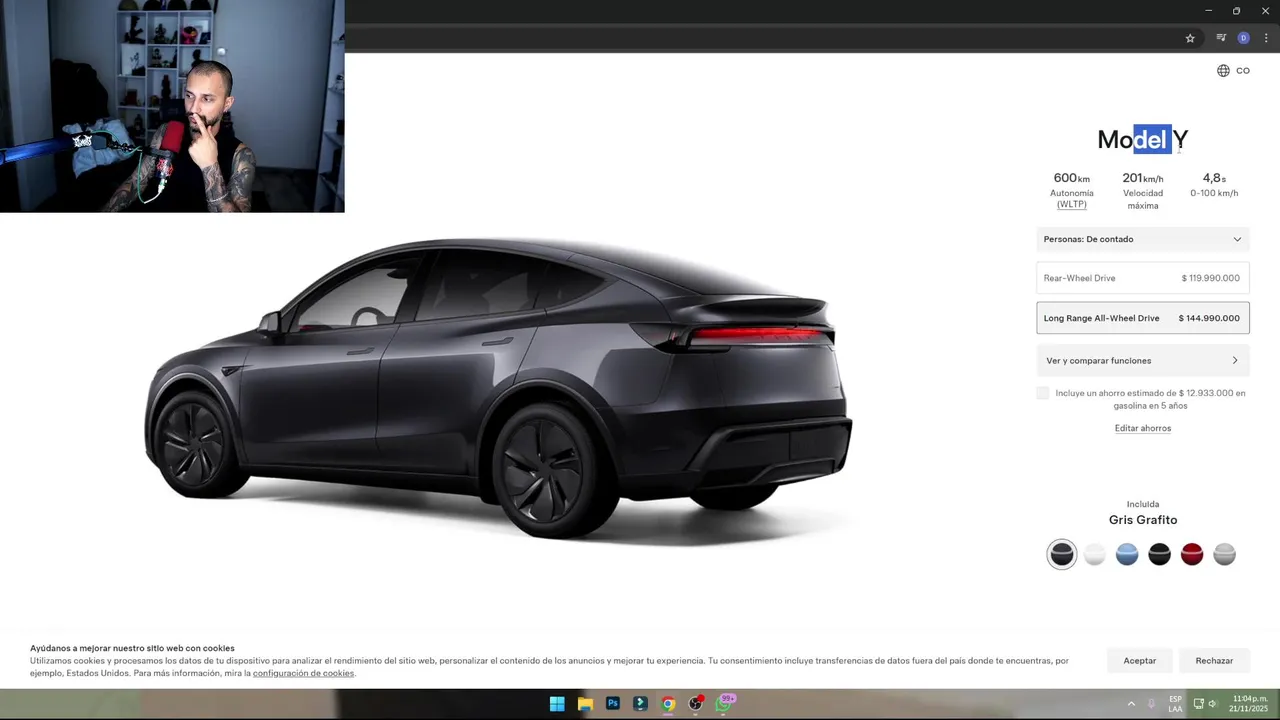Open the clock and date panel
The image size is (1280, 720).
1249,704
